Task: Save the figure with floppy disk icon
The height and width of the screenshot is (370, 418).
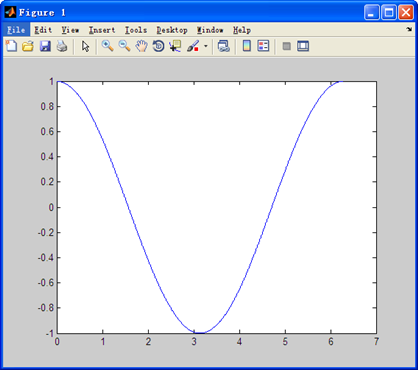Action: (x=45, y=46)
